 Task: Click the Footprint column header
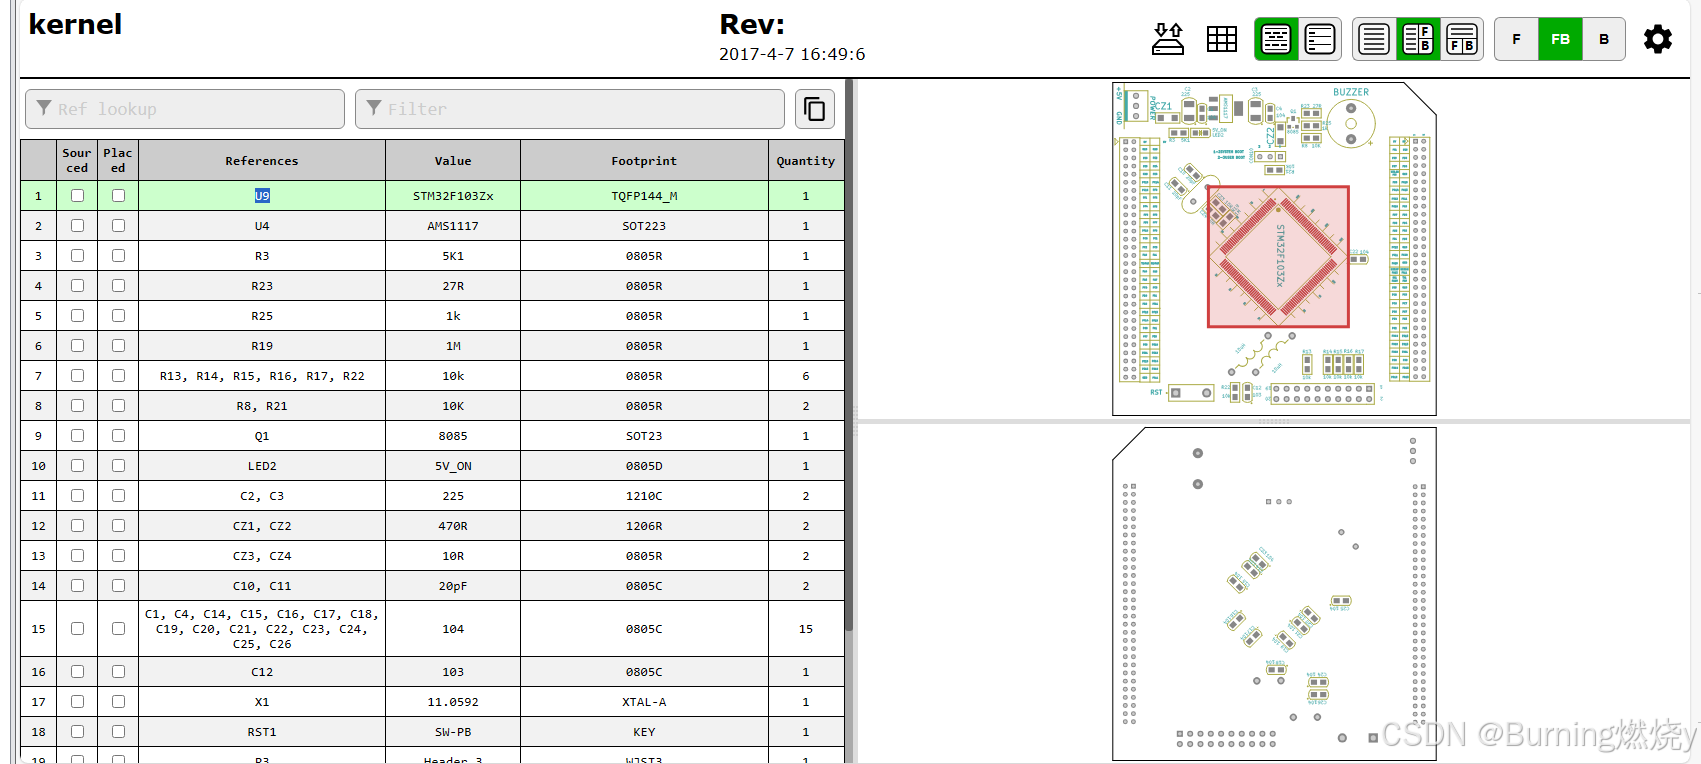click(x=644, y=161)
